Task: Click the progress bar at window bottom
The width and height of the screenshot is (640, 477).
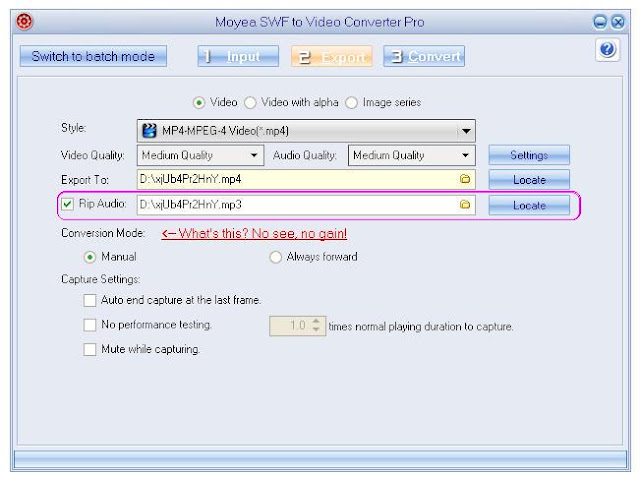Action: tap(320, 459)
